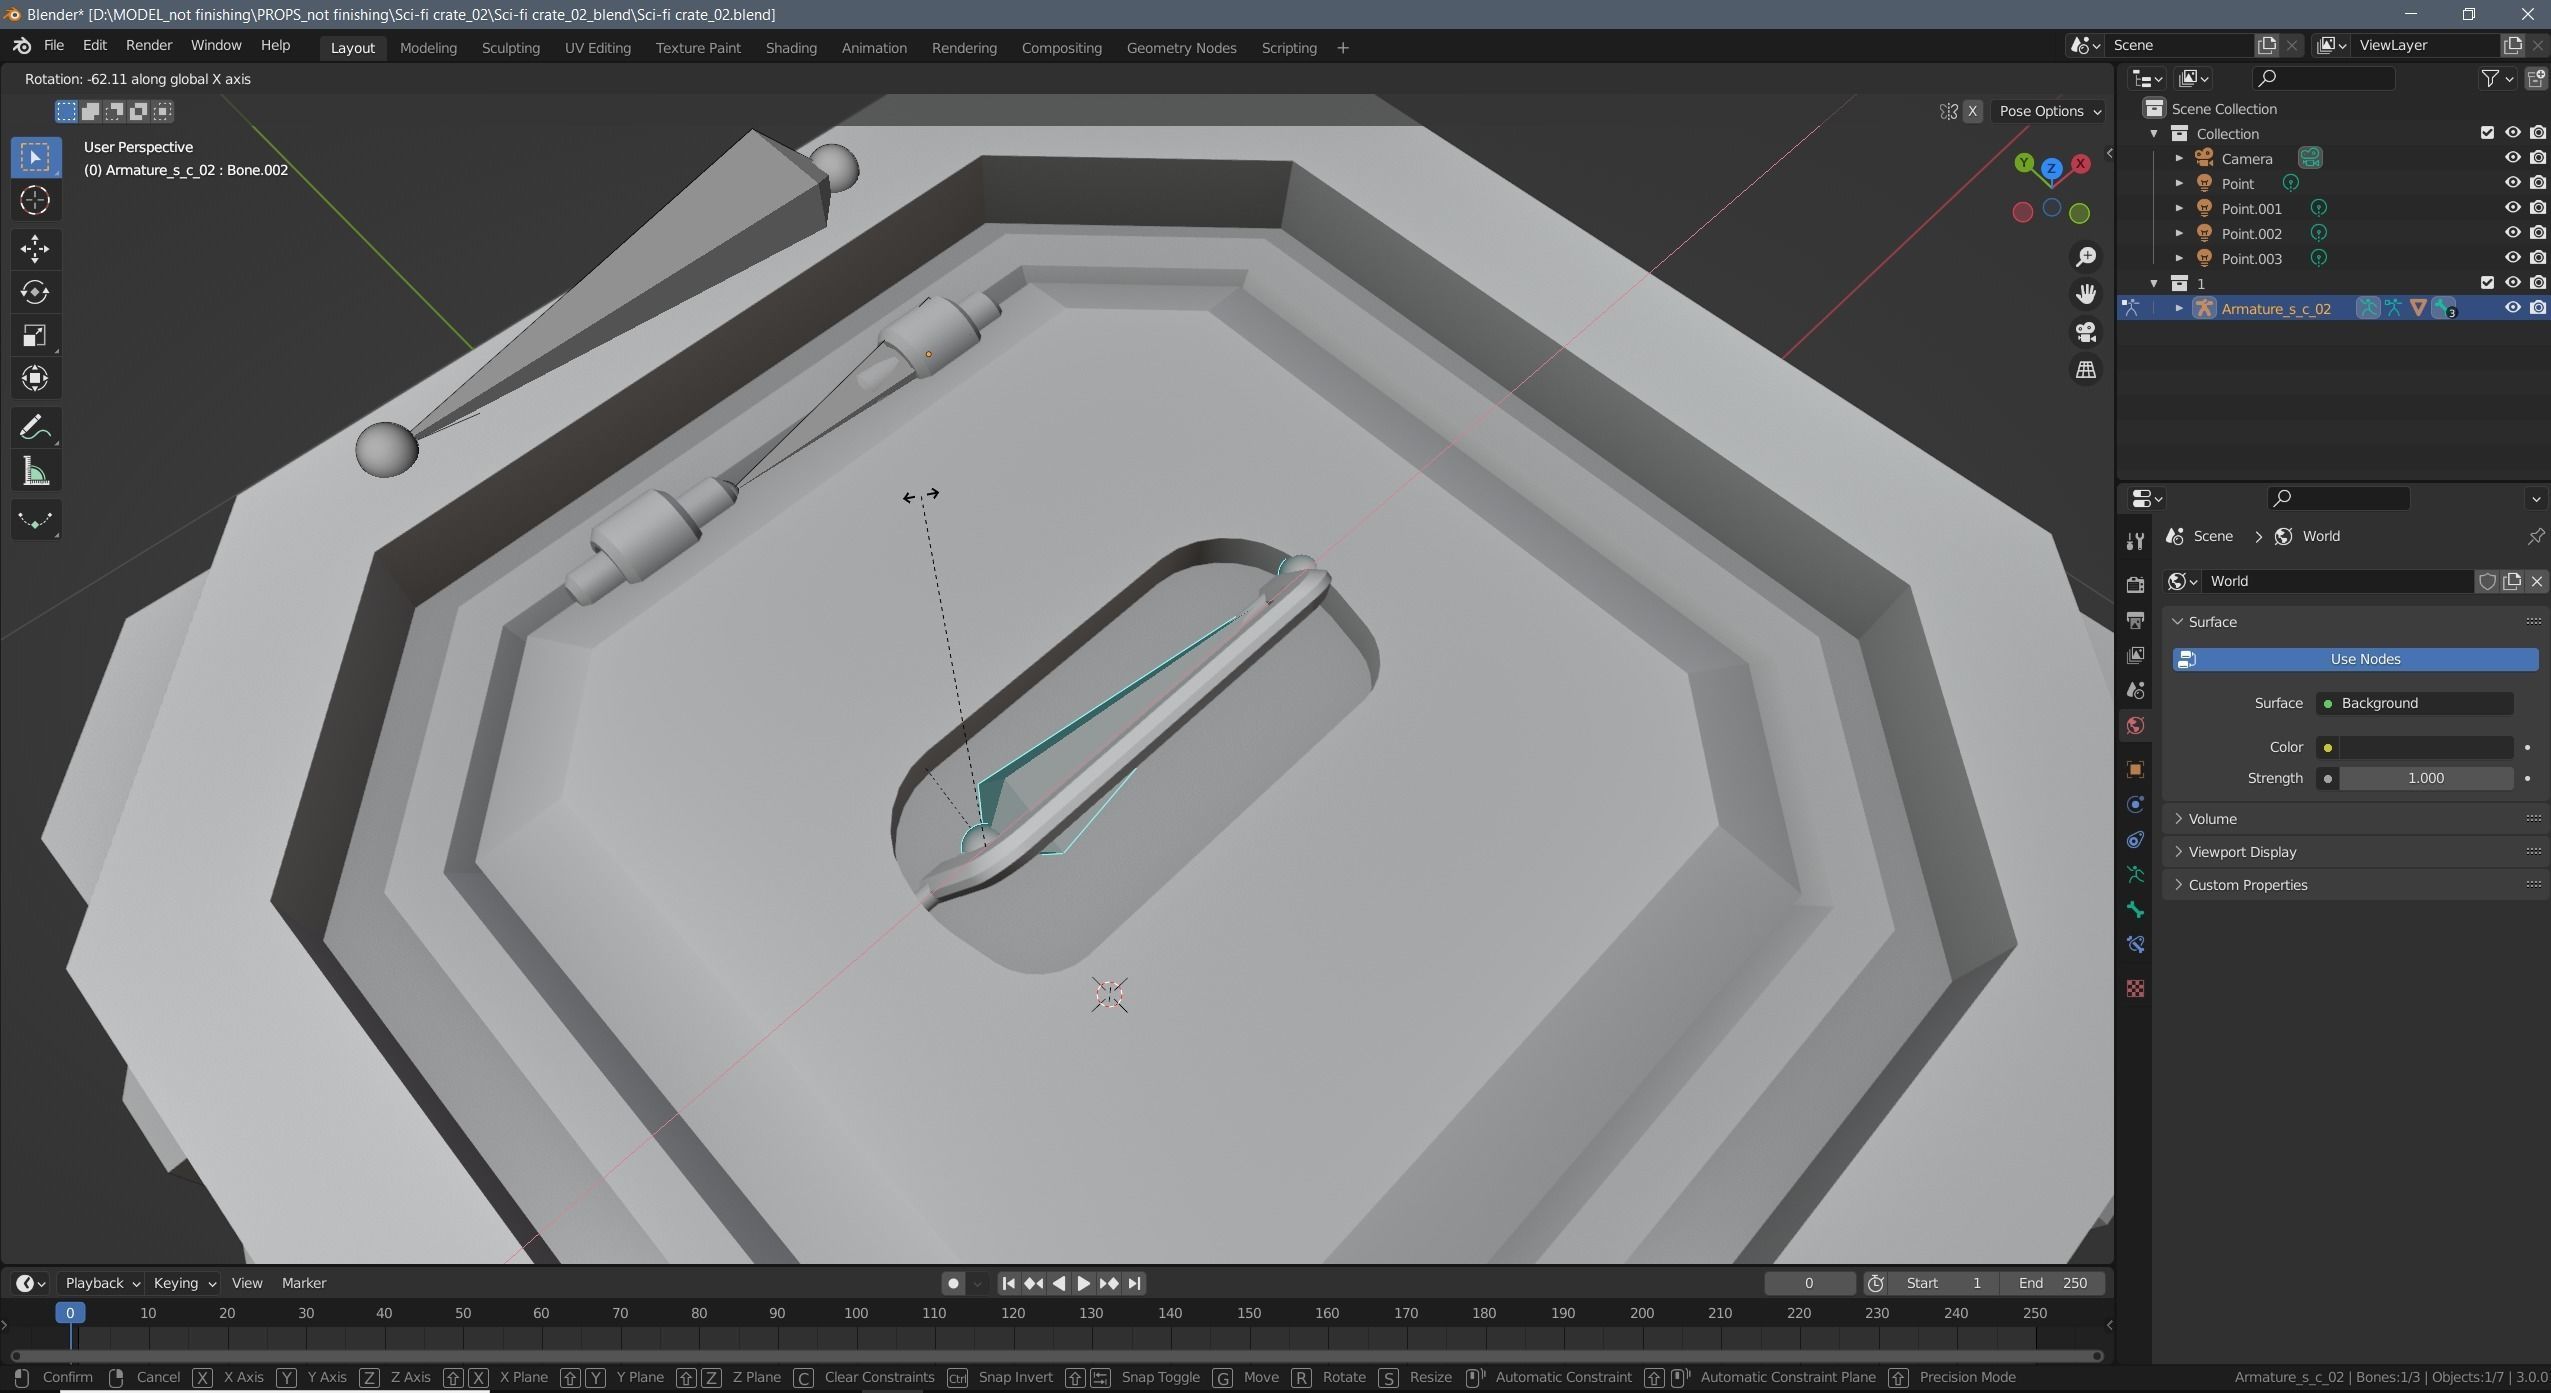Viewport: 2551px width, 1393px height.
Task: Open the Physics properties tab
Action: pos(2135,805)
